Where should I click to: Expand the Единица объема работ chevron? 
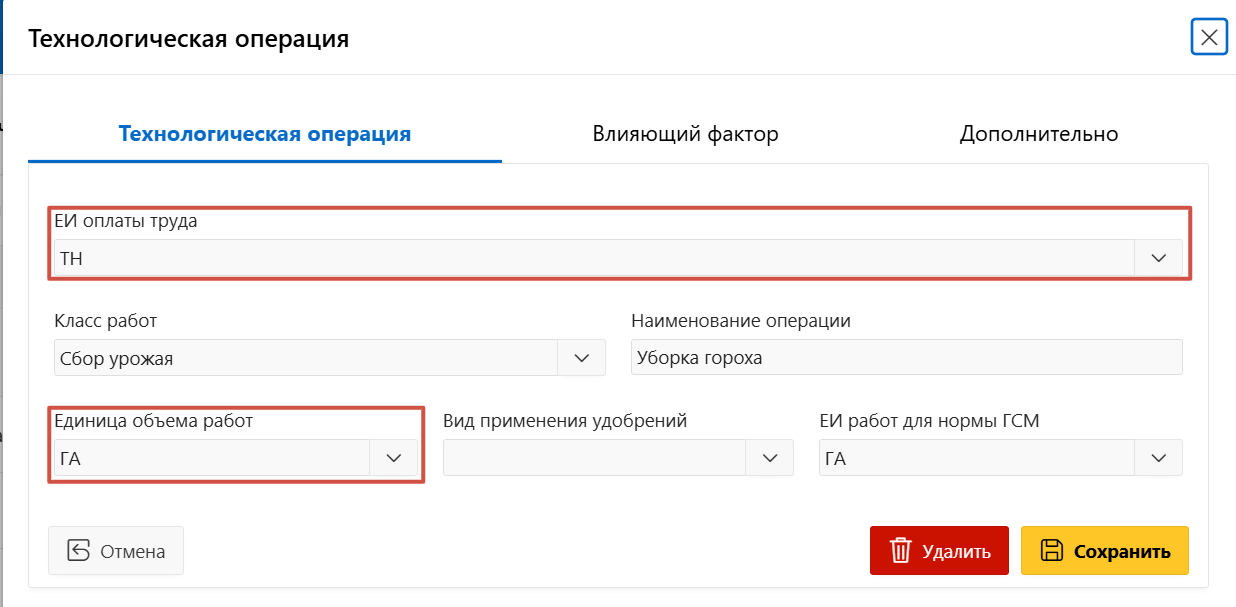pos(394,458)
